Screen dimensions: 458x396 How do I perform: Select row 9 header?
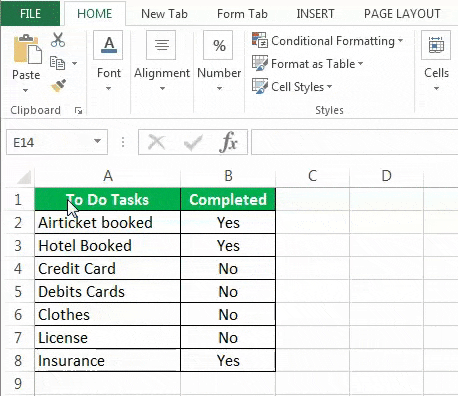[18, 384]
